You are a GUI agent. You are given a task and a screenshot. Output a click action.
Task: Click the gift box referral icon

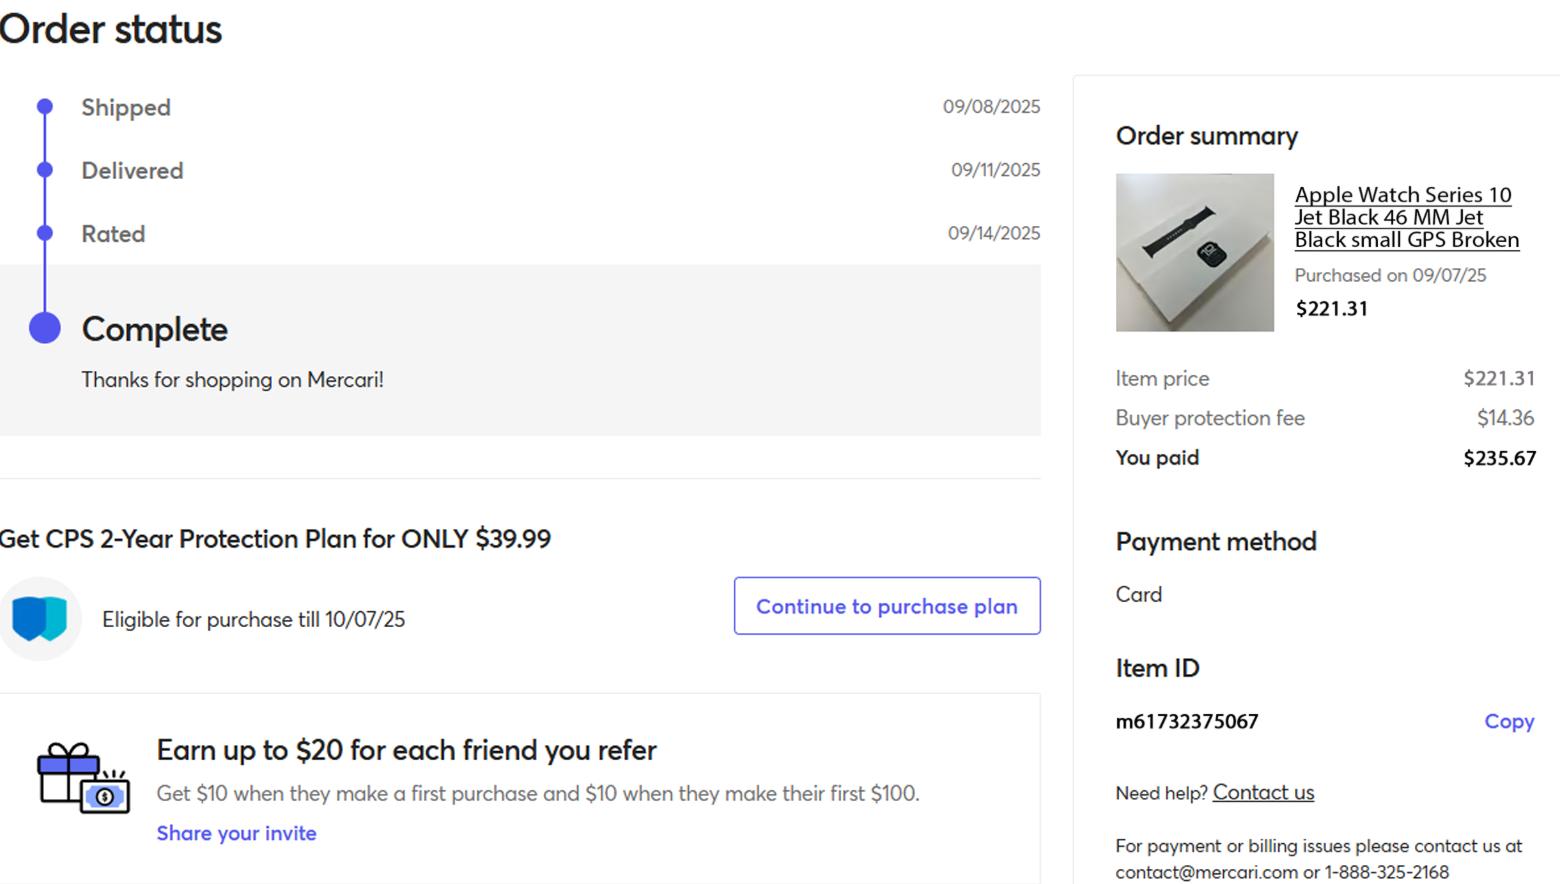(x=83, y=778)
